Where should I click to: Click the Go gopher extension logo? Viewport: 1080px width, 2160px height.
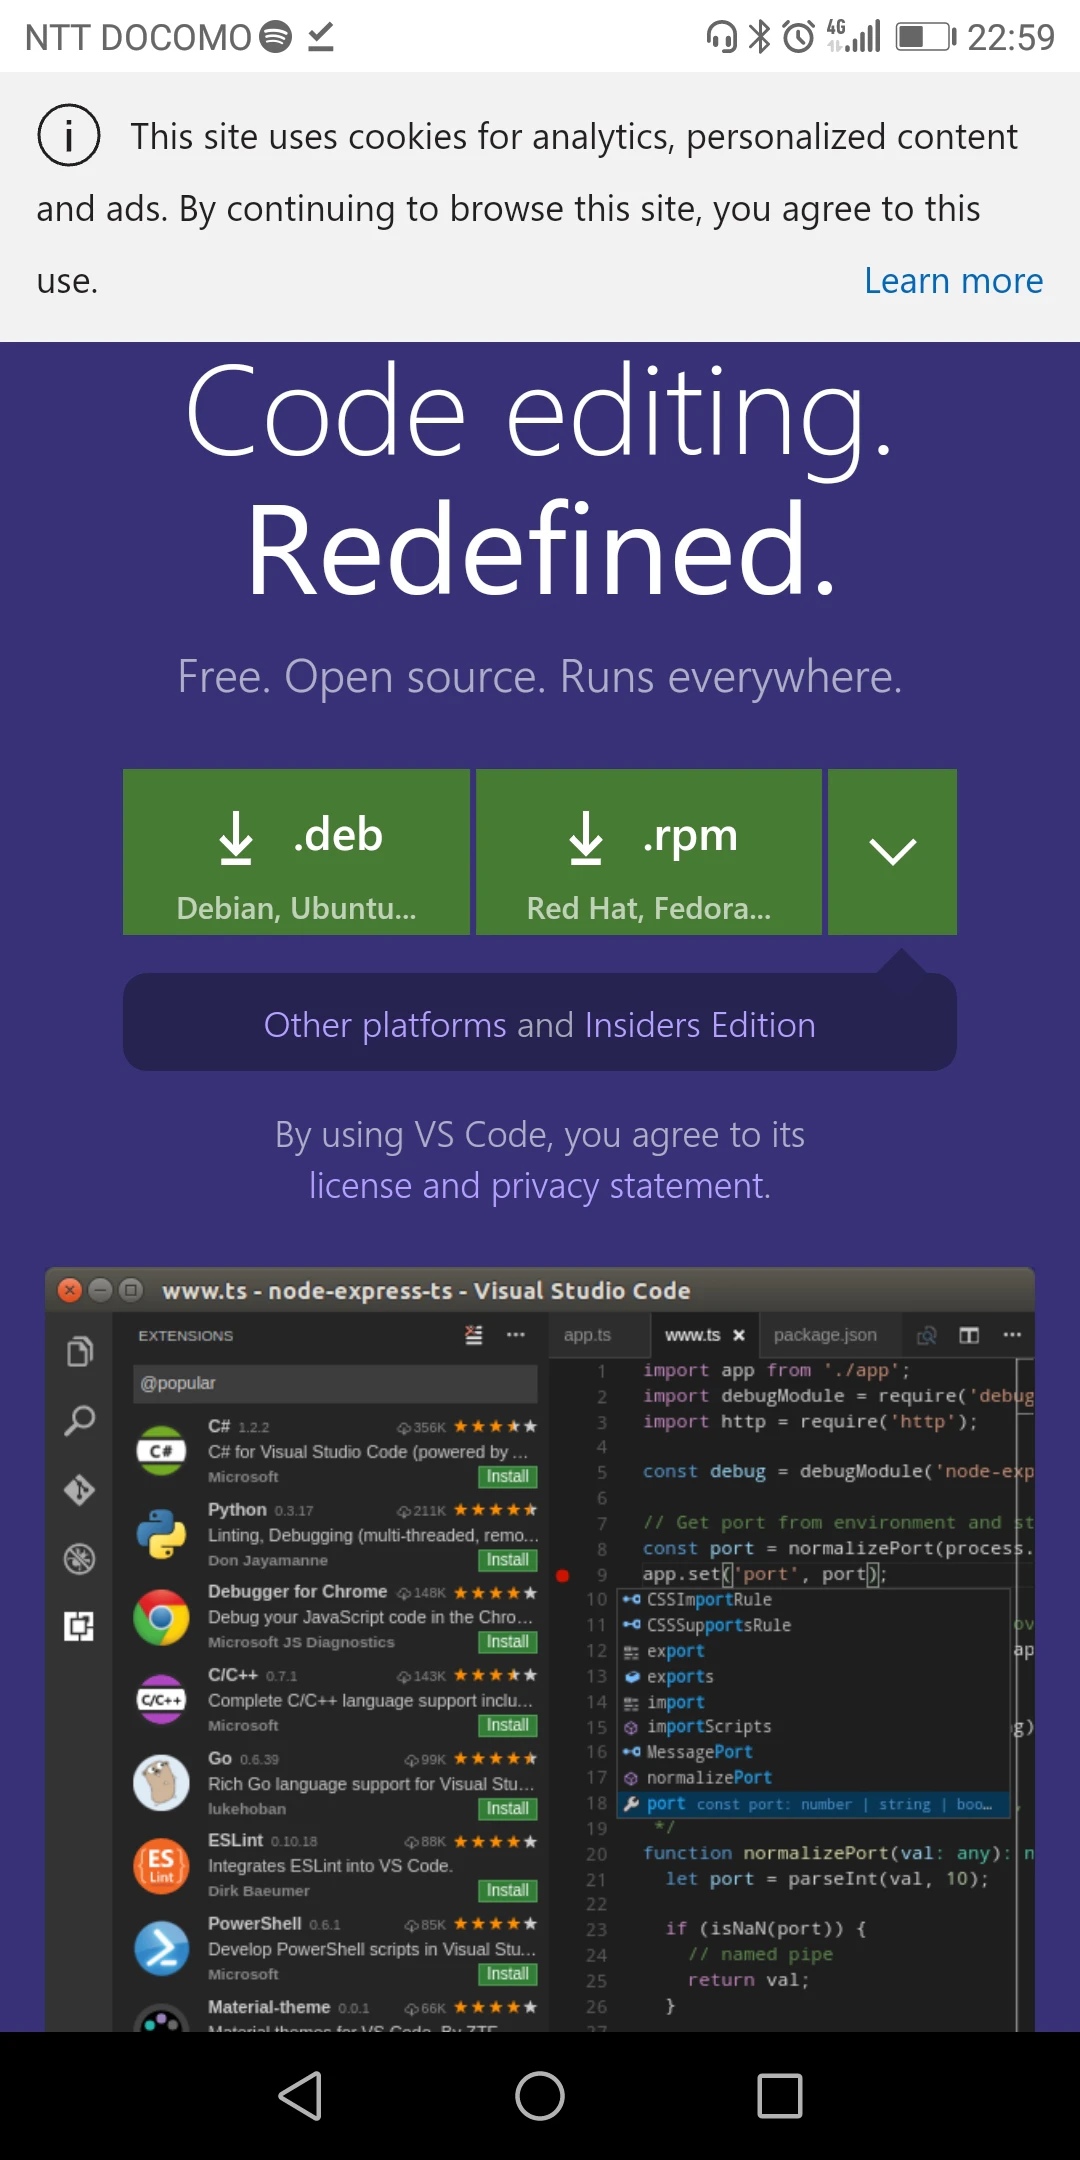[x=161, y=1783]
